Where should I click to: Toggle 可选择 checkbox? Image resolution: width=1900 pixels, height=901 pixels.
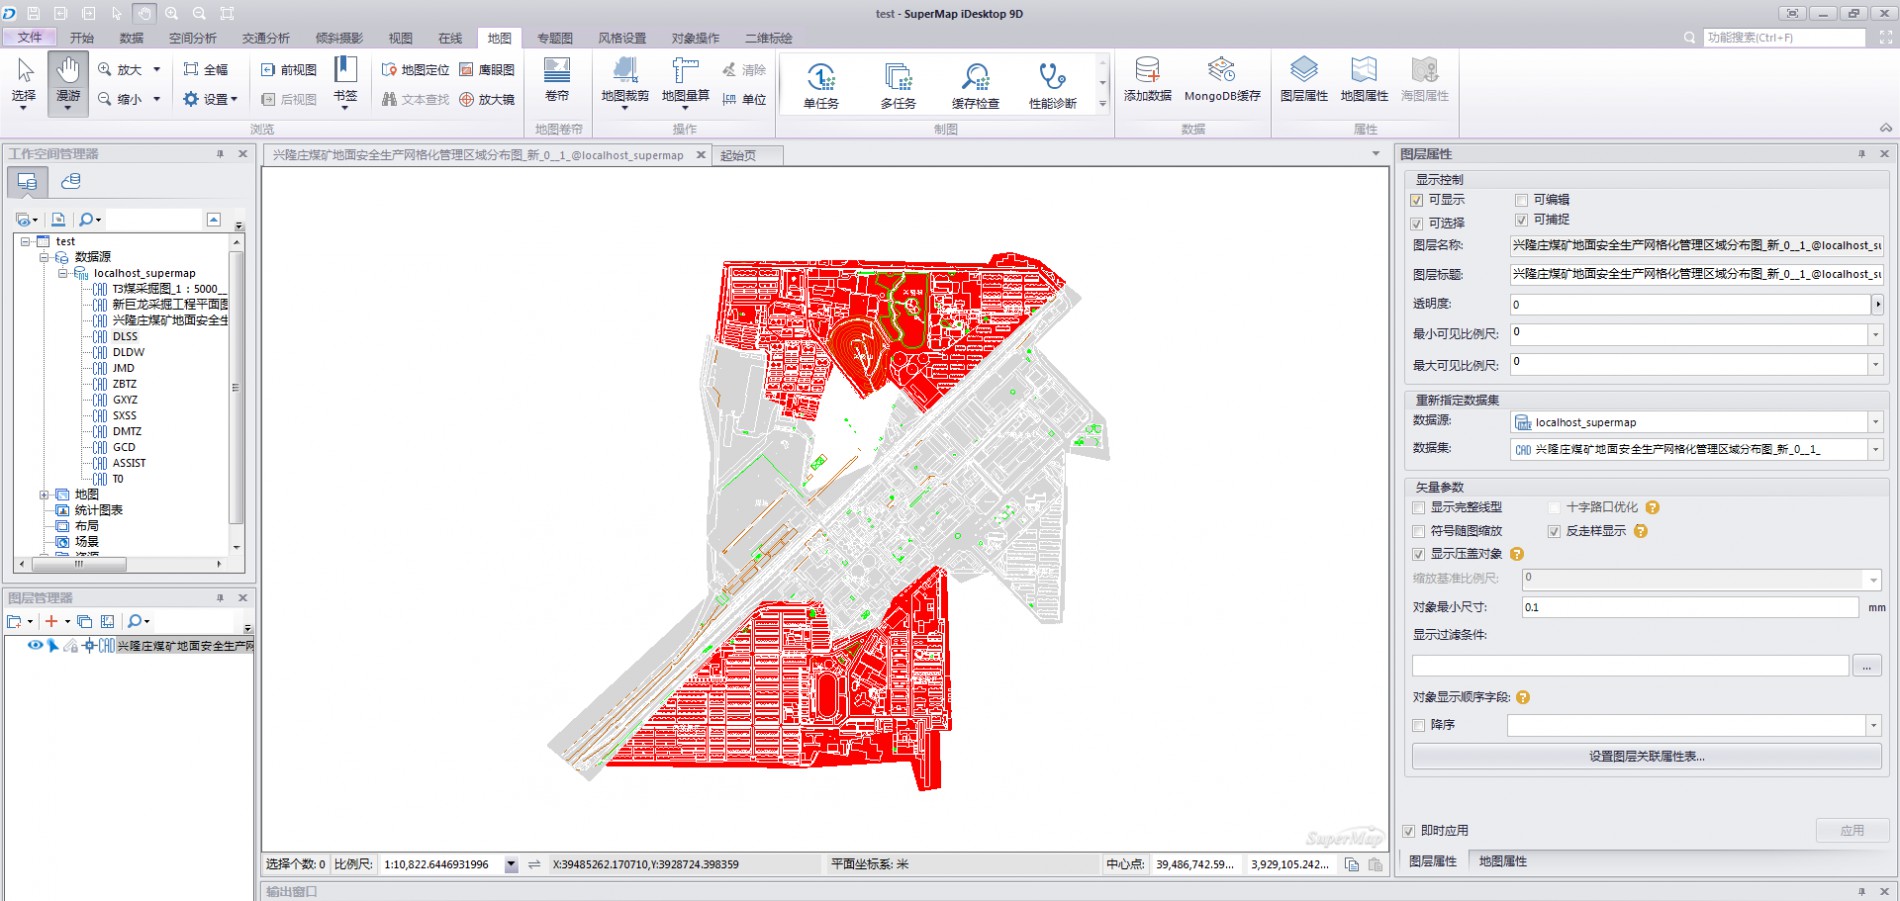pos(1417,223)
